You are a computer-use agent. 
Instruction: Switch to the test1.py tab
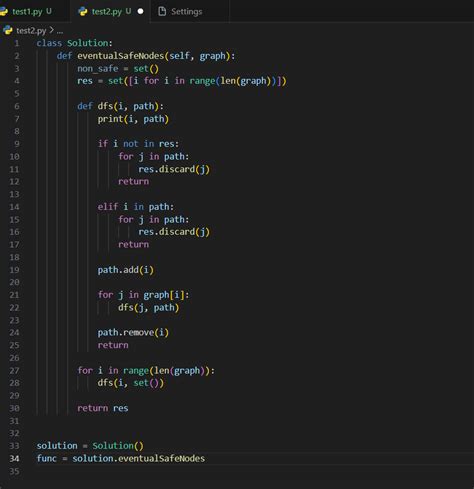click(x=32, y=11)
